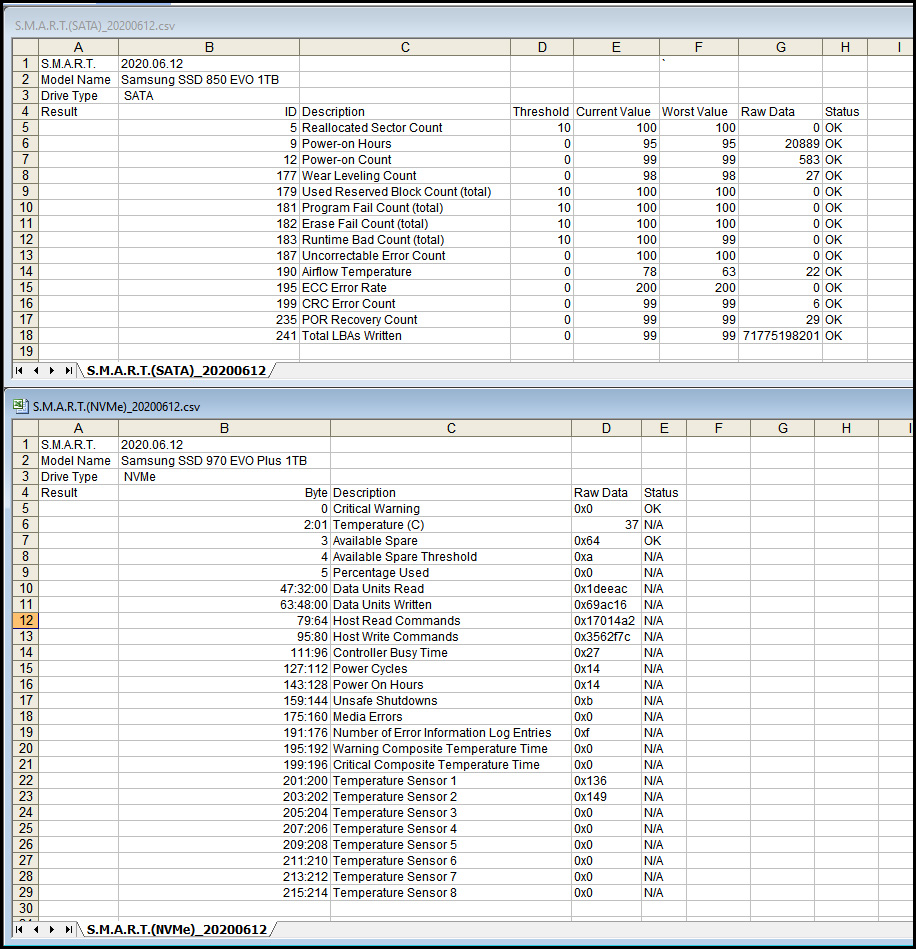Click the Samsung SSD 850 EVO 1TB cell
The height and width of the screenshot is (949, 916).
click(208, 80)
